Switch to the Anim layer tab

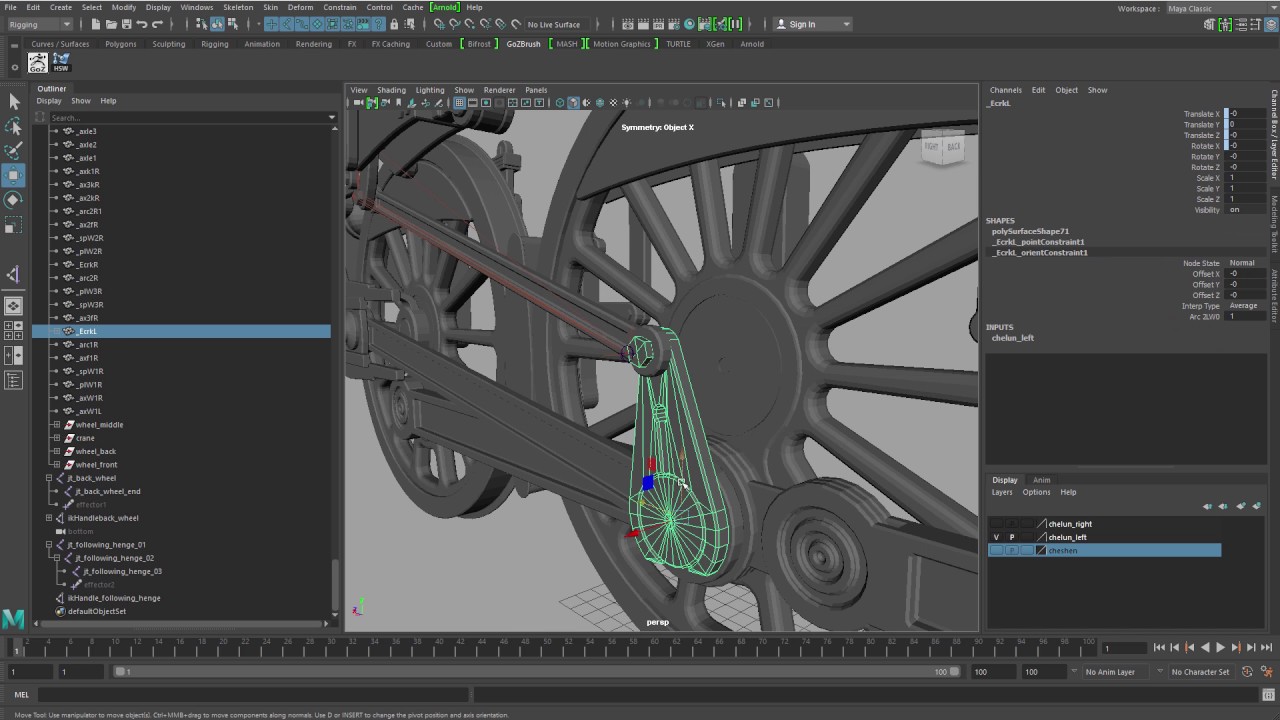[x=1041, y=480]
